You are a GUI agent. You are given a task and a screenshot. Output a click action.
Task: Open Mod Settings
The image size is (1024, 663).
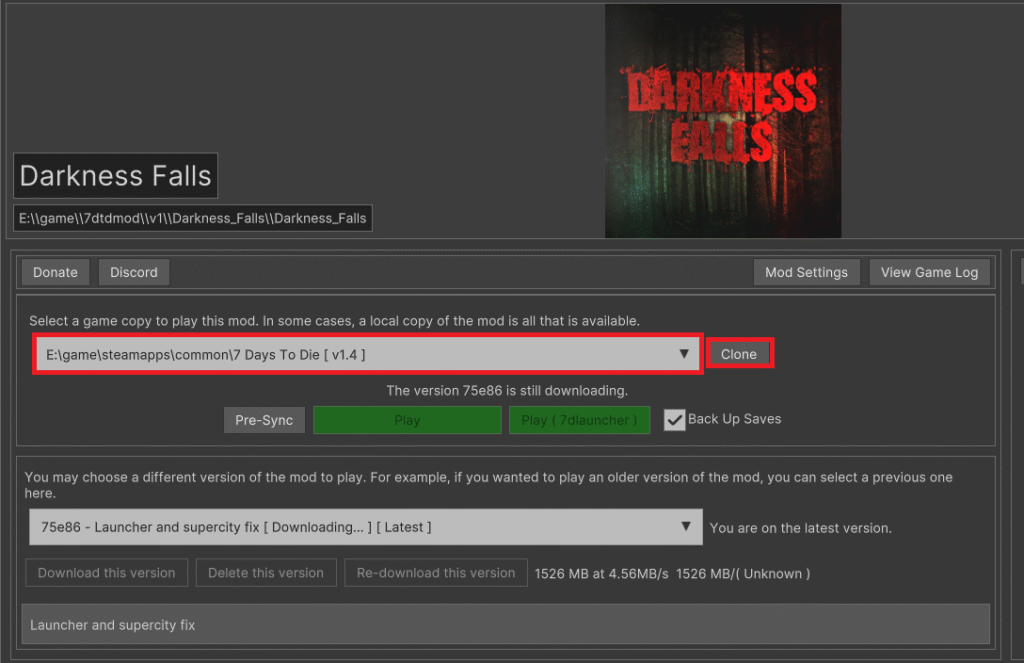click(807, 272)
